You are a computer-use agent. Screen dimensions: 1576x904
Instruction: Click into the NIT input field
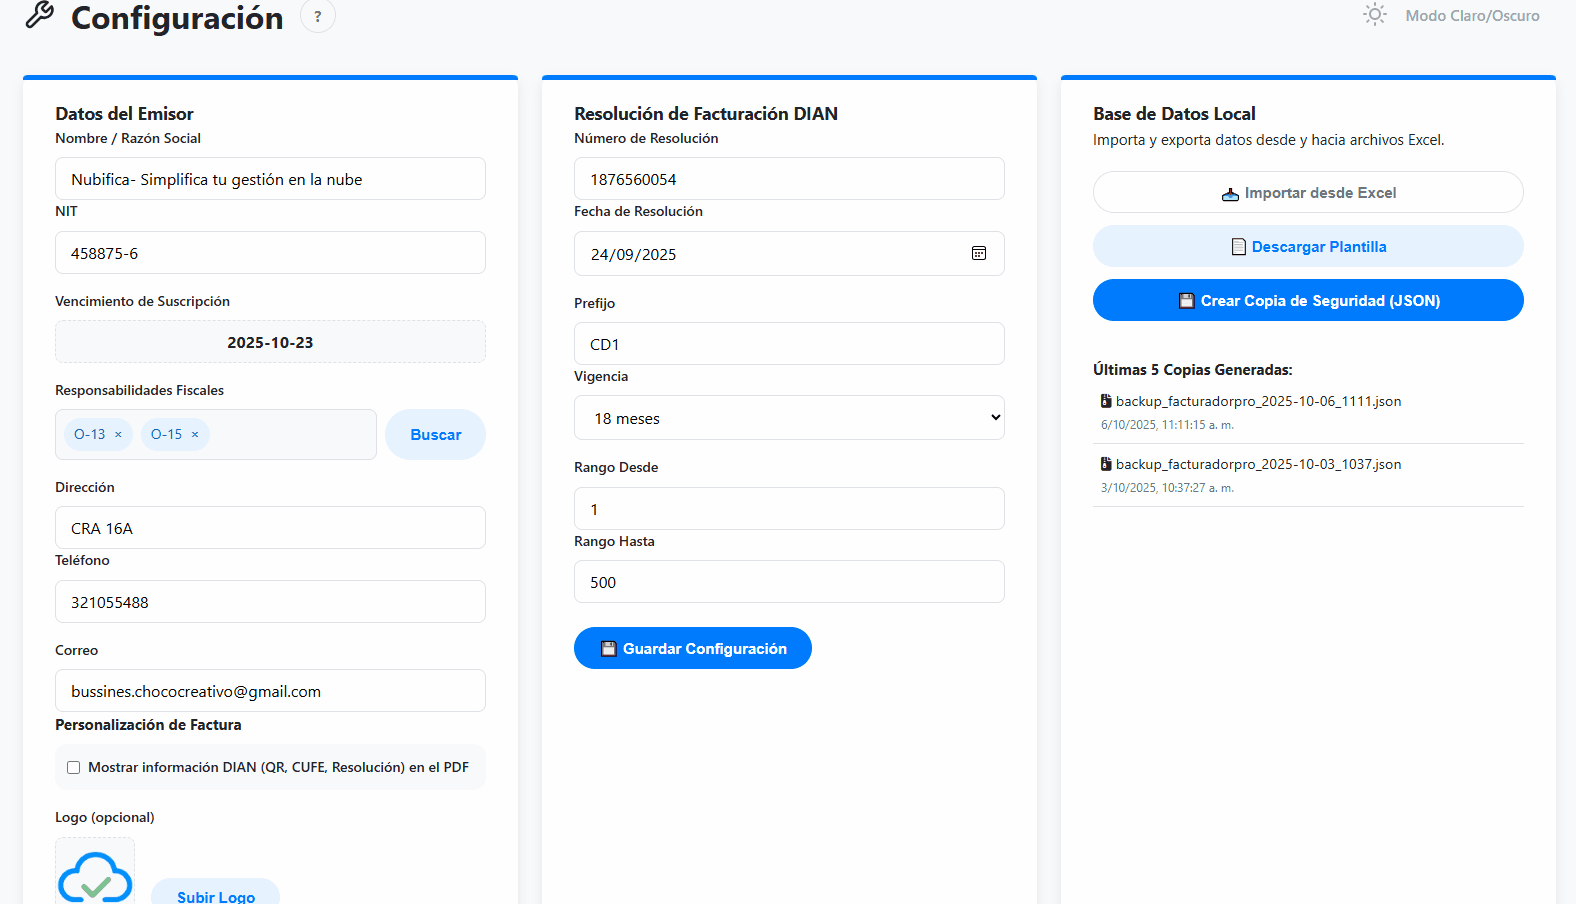click(270, 254)
